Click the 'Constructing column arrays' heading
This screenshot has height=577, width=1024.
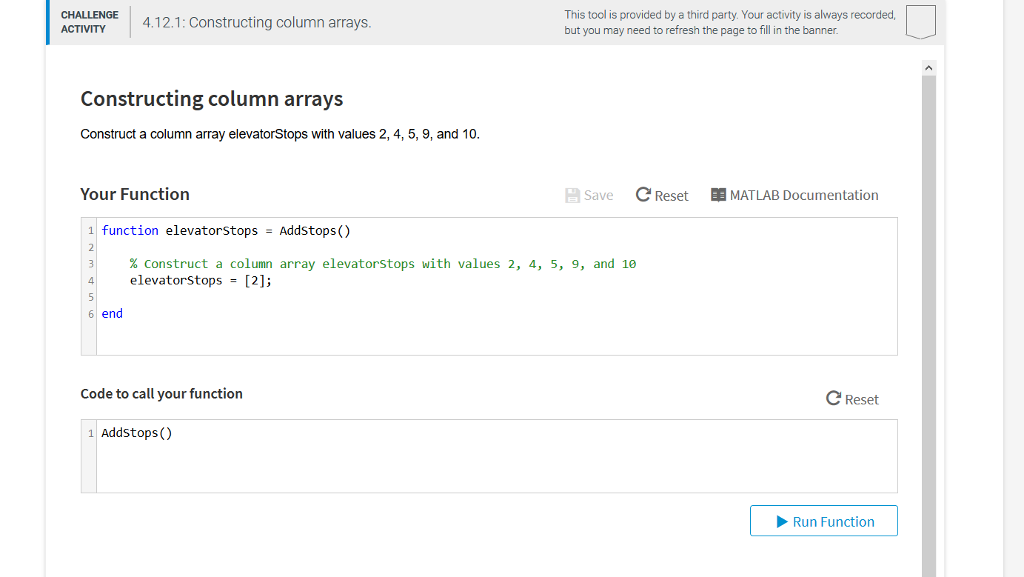coord(212,99)
